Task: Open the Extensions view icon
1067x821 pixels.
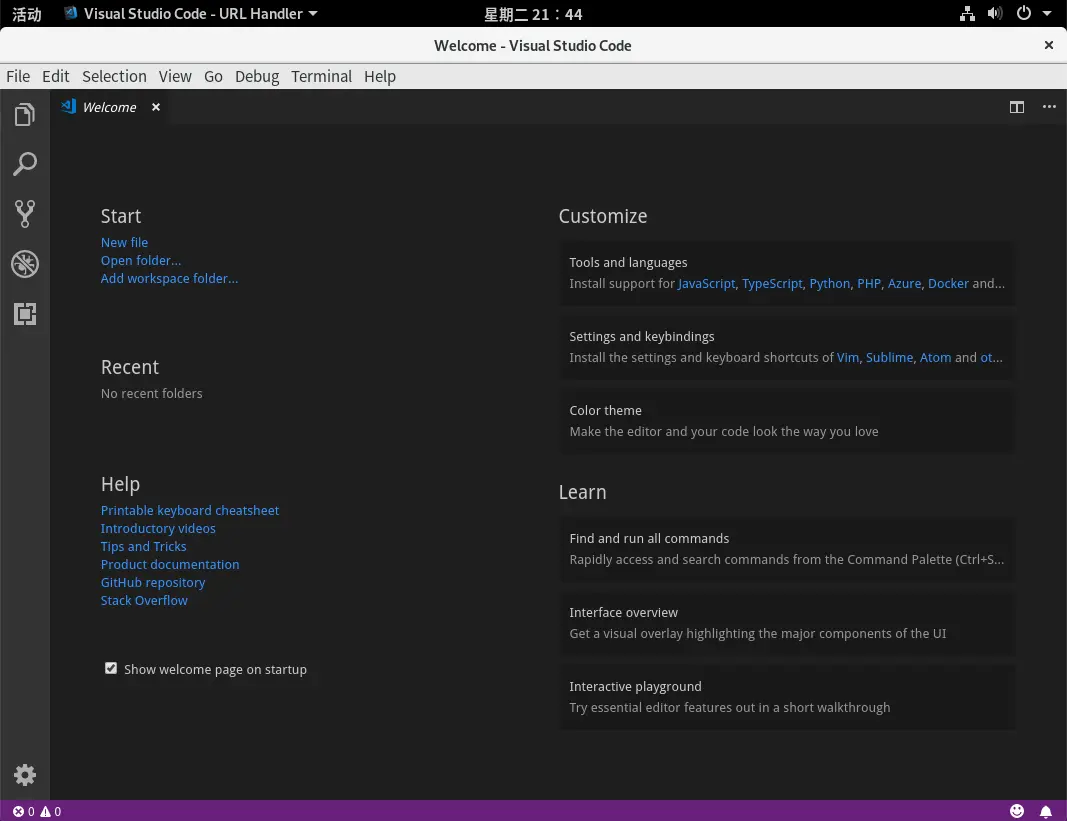Action: pos(25,314)
